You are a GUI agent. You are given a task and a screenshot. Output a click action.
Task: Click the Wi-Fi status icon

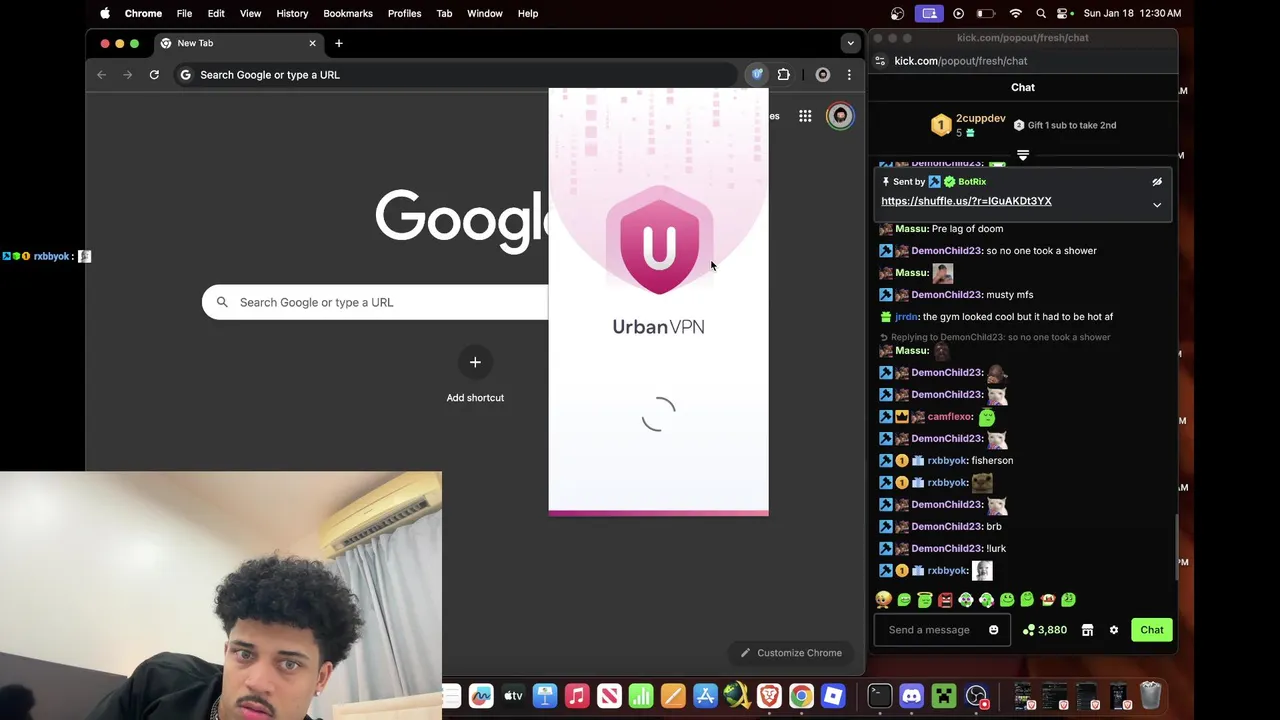(x=1016, y=13)
